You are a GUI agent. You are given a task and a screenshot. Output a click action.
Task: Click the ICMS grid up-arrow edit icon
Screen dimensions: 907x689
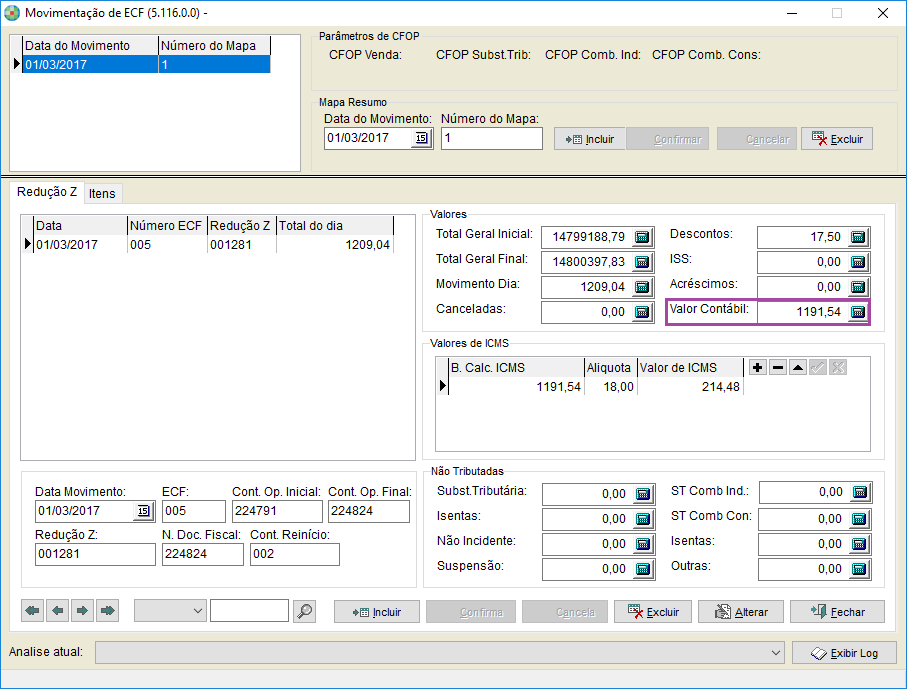click(798, 368)
